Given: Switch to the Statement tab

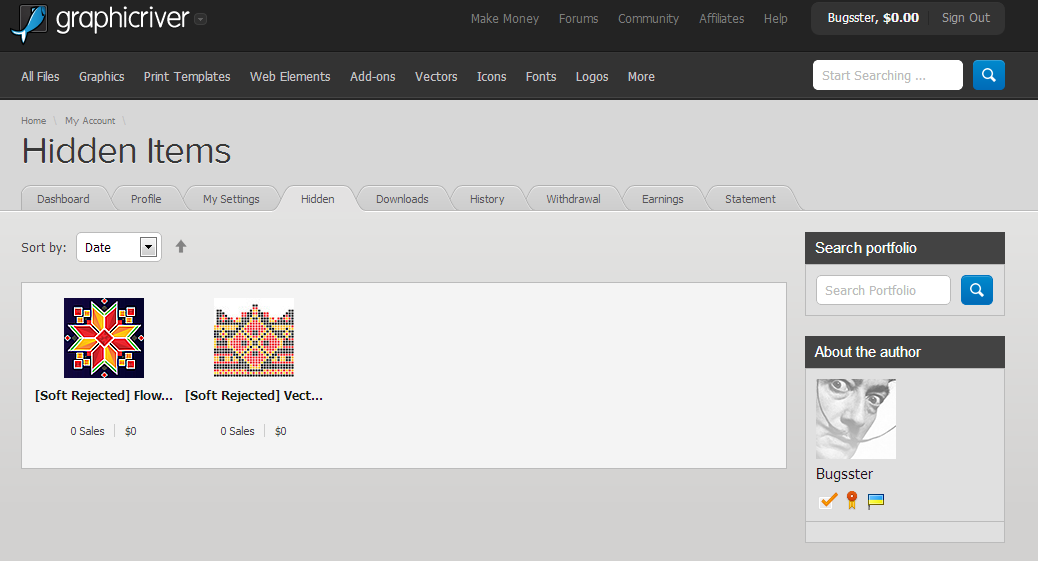Looking at the screenshot, I should pyautogui.click(x=750, y=199).
